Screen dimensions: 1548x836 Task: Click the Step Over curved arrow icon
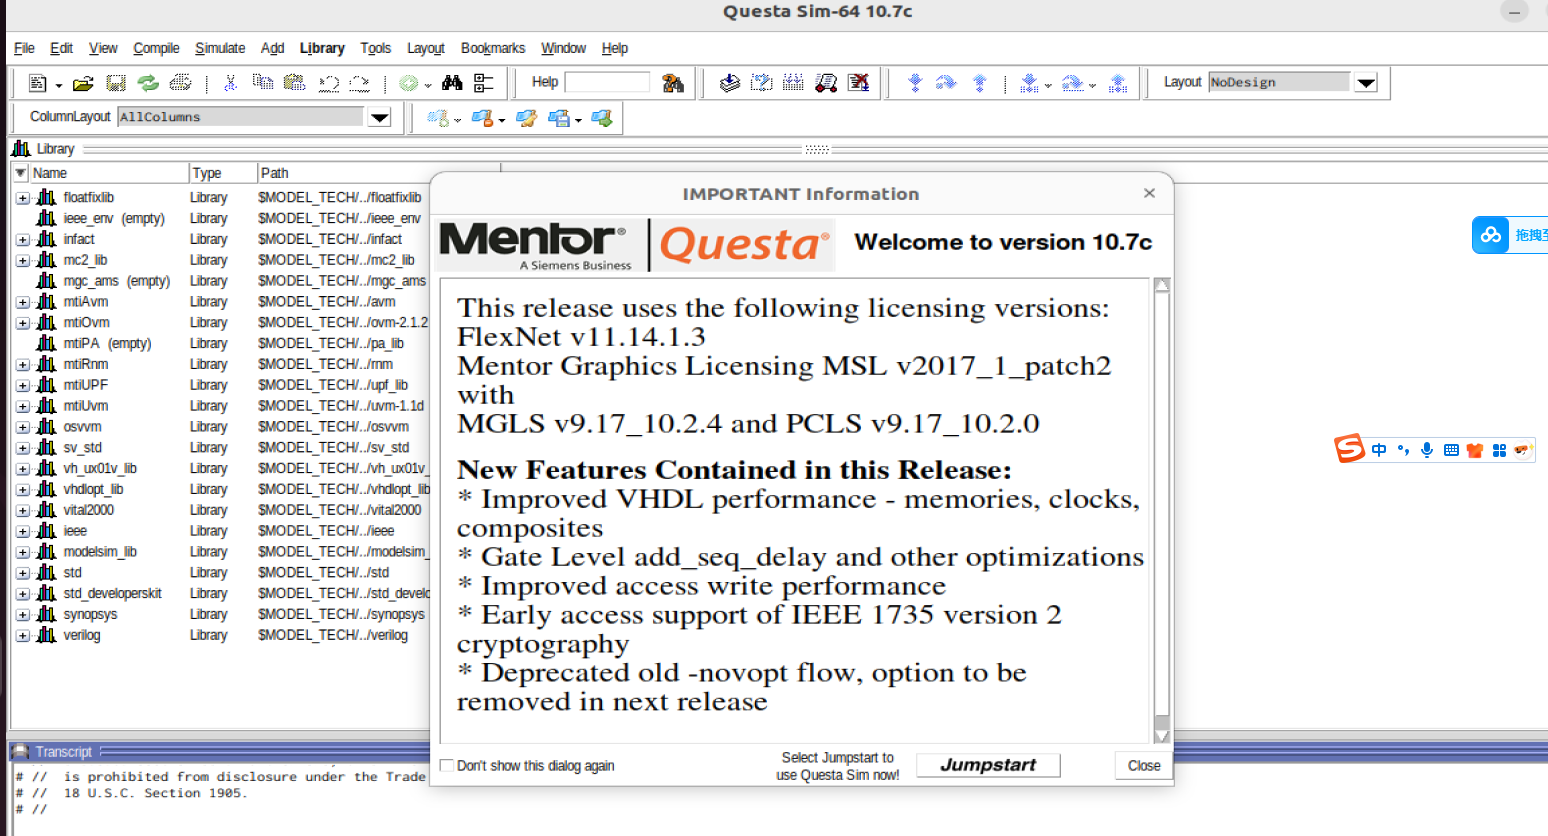click(x=946, y=83)
